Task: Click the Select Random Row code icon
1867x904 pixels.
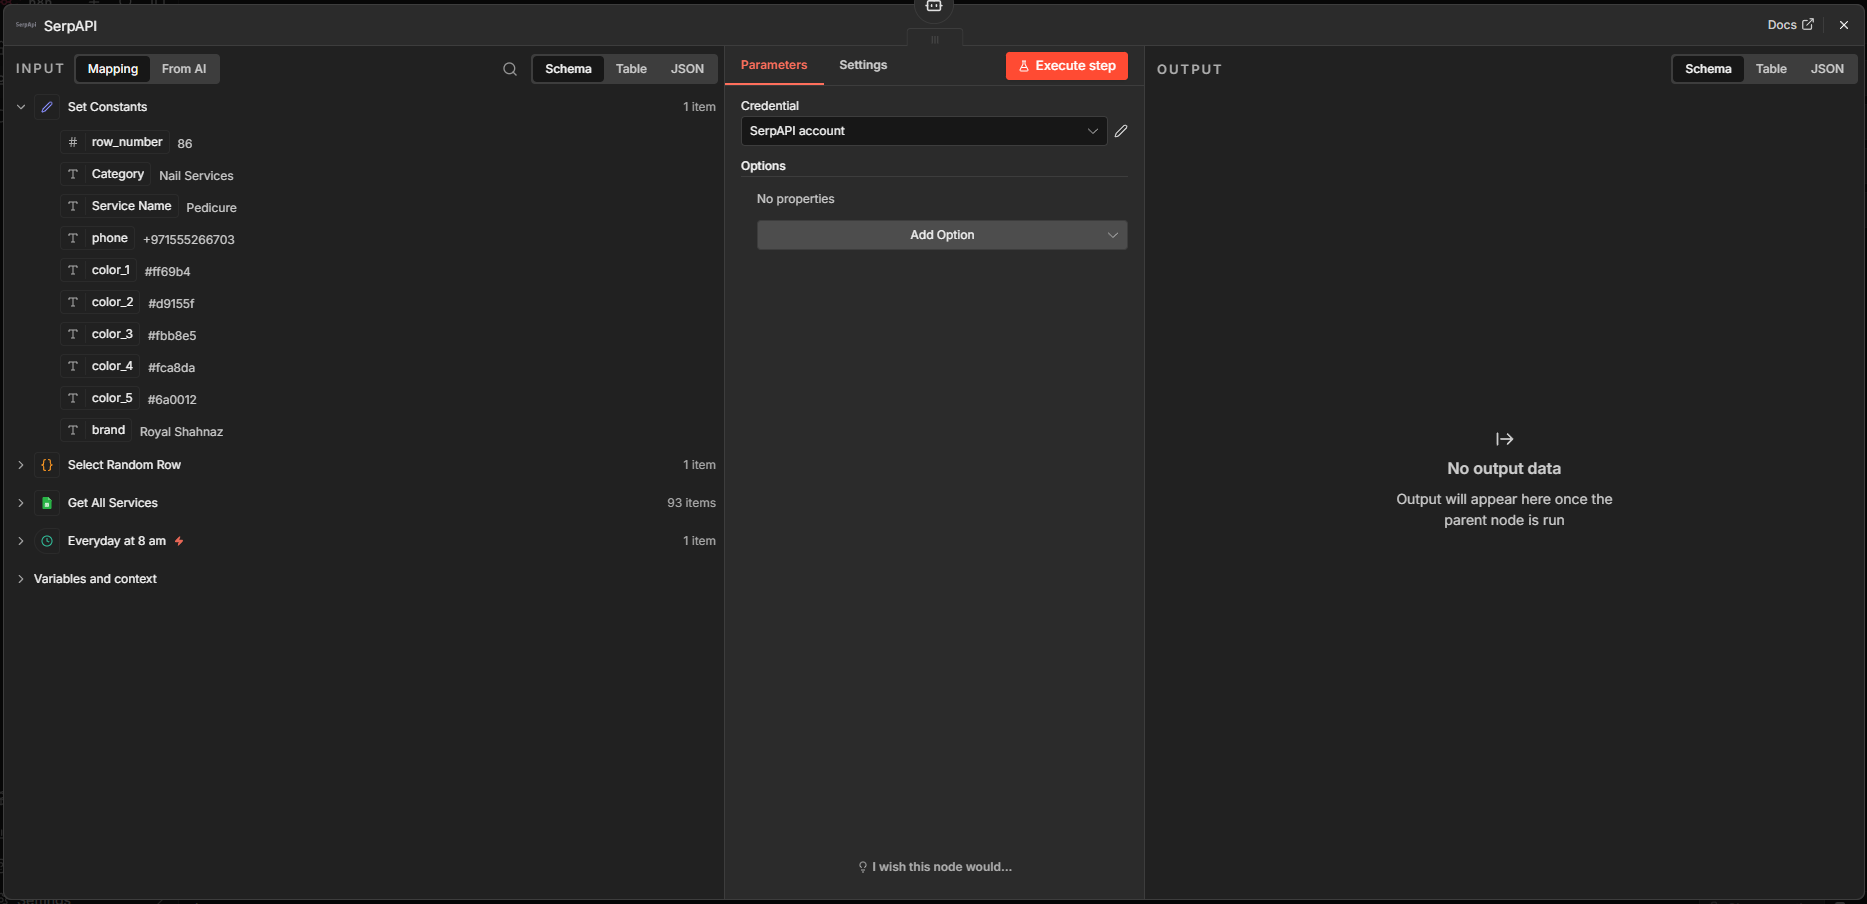Action: coord(47,465)
